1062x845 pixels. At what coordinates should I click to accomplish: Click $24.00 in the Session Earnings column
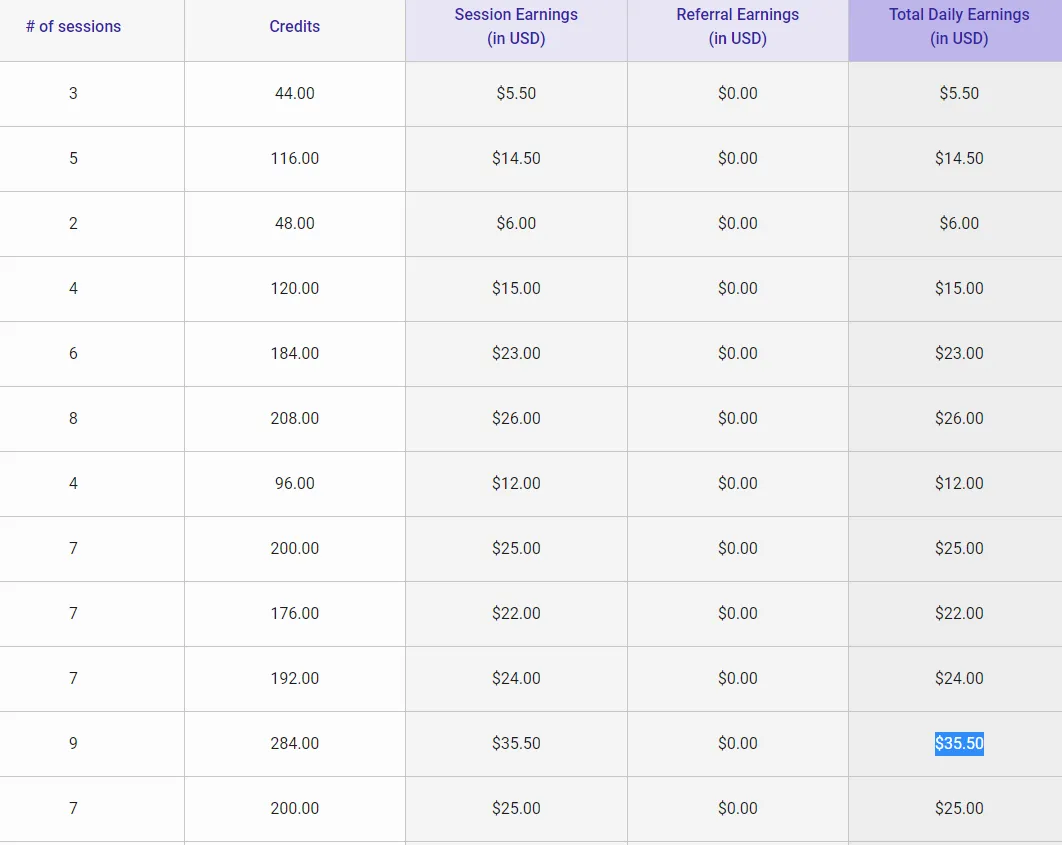(x=516, y=678)
